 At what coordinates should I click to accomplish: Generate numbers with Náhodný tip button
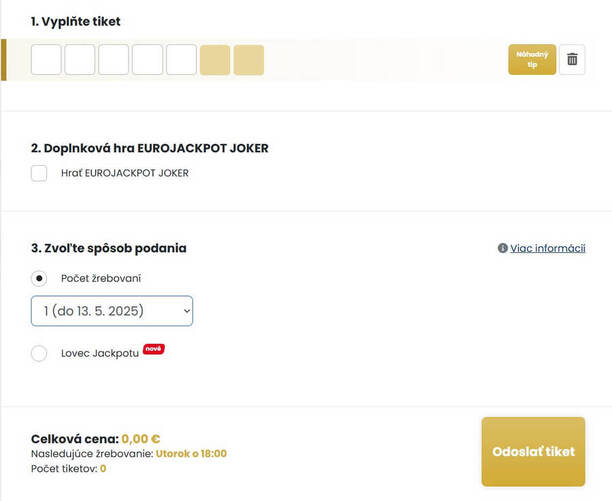[532, 59]
